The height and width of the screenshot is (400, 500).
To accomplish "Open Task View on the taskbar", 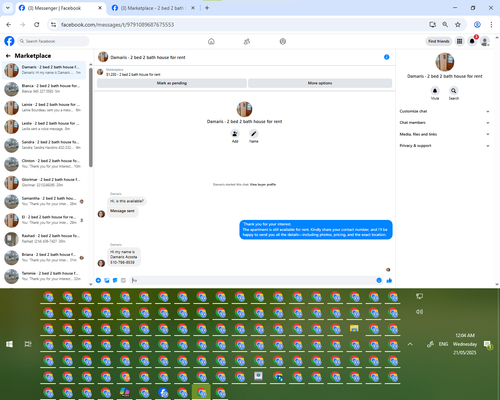I will pos(28,344).
